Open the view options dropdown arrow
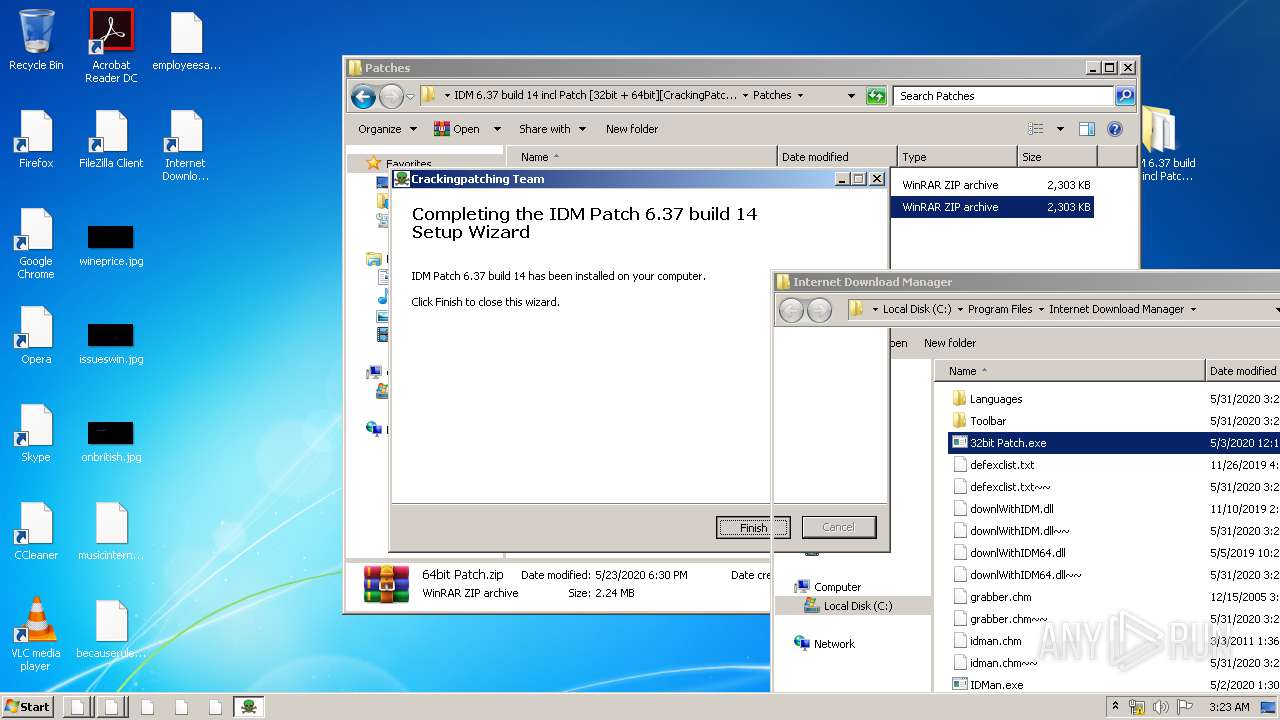The image size is (1280, 720). pos(1060,129)
